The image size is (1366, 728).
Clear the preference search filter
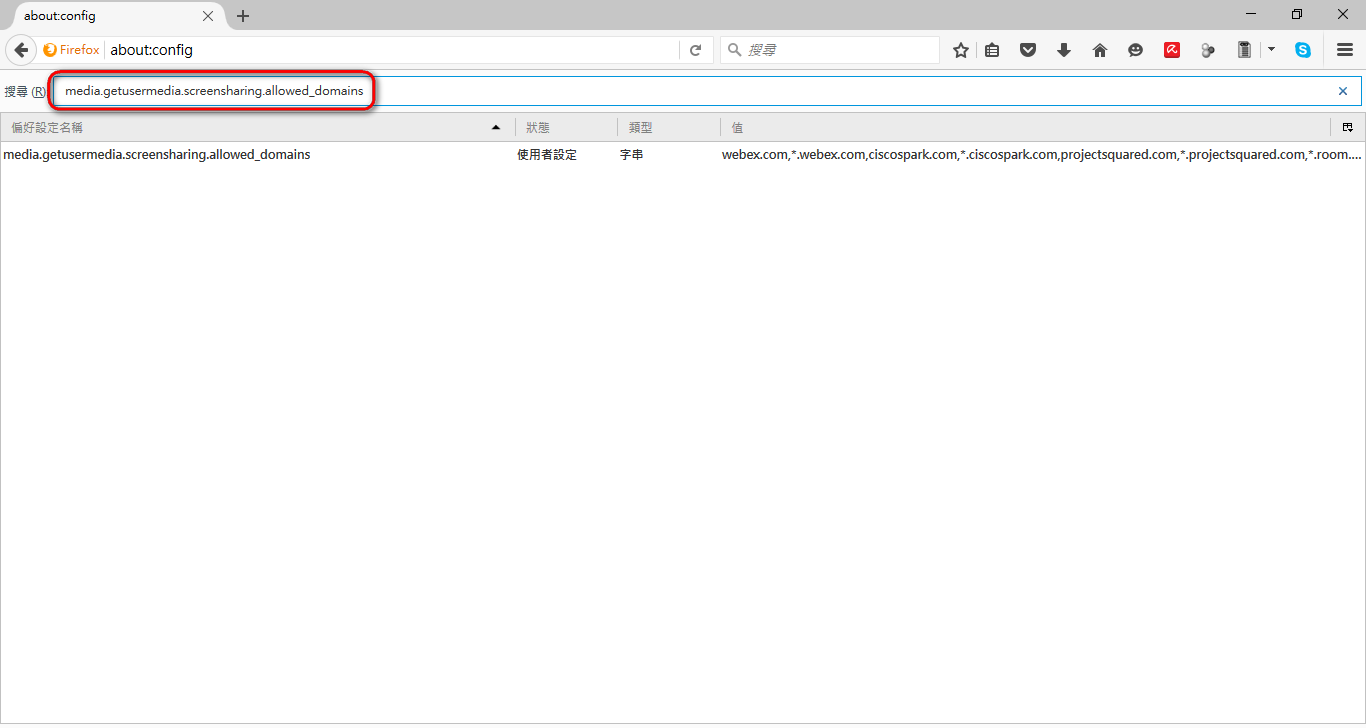click(1342, 91)
